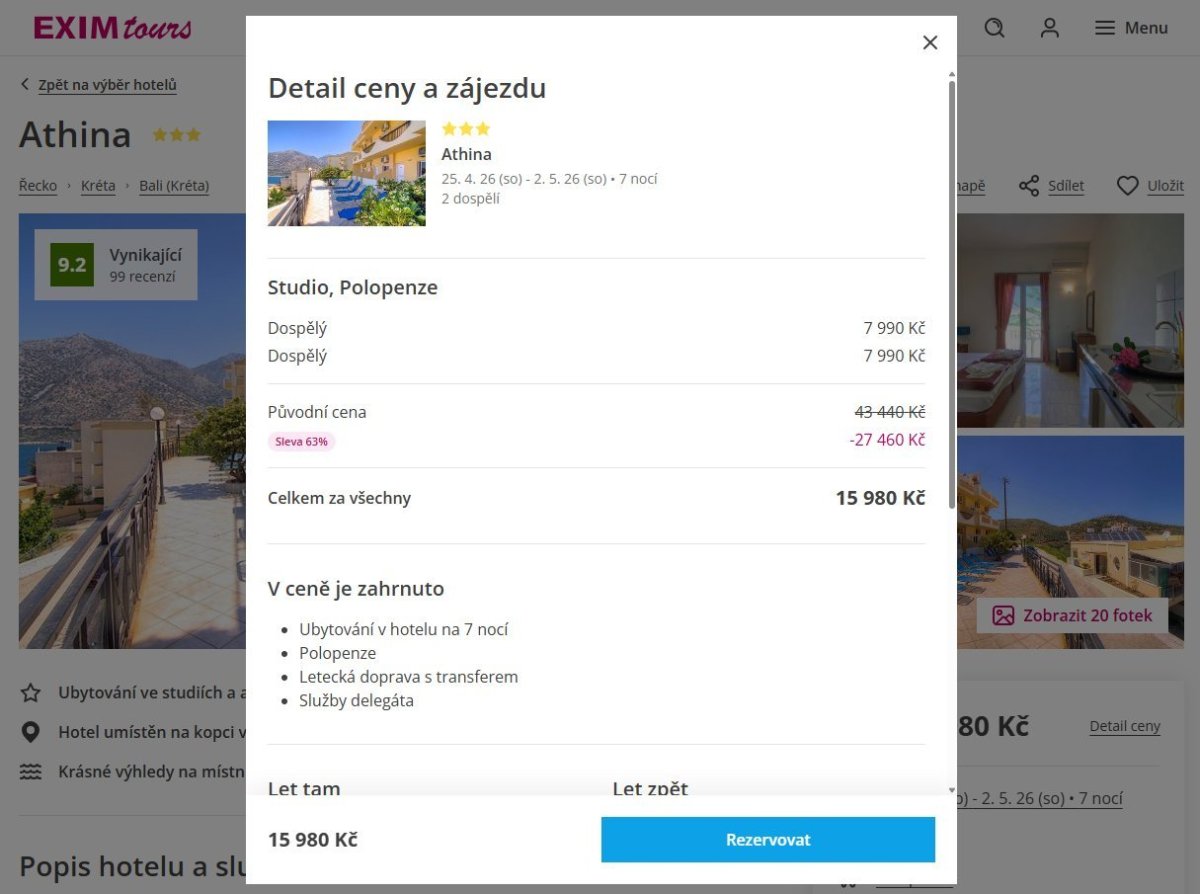1200x894 pixels.
Task: Click the heart icon to save hotel
Action: pyautogui.click(x=1128, y=186)
